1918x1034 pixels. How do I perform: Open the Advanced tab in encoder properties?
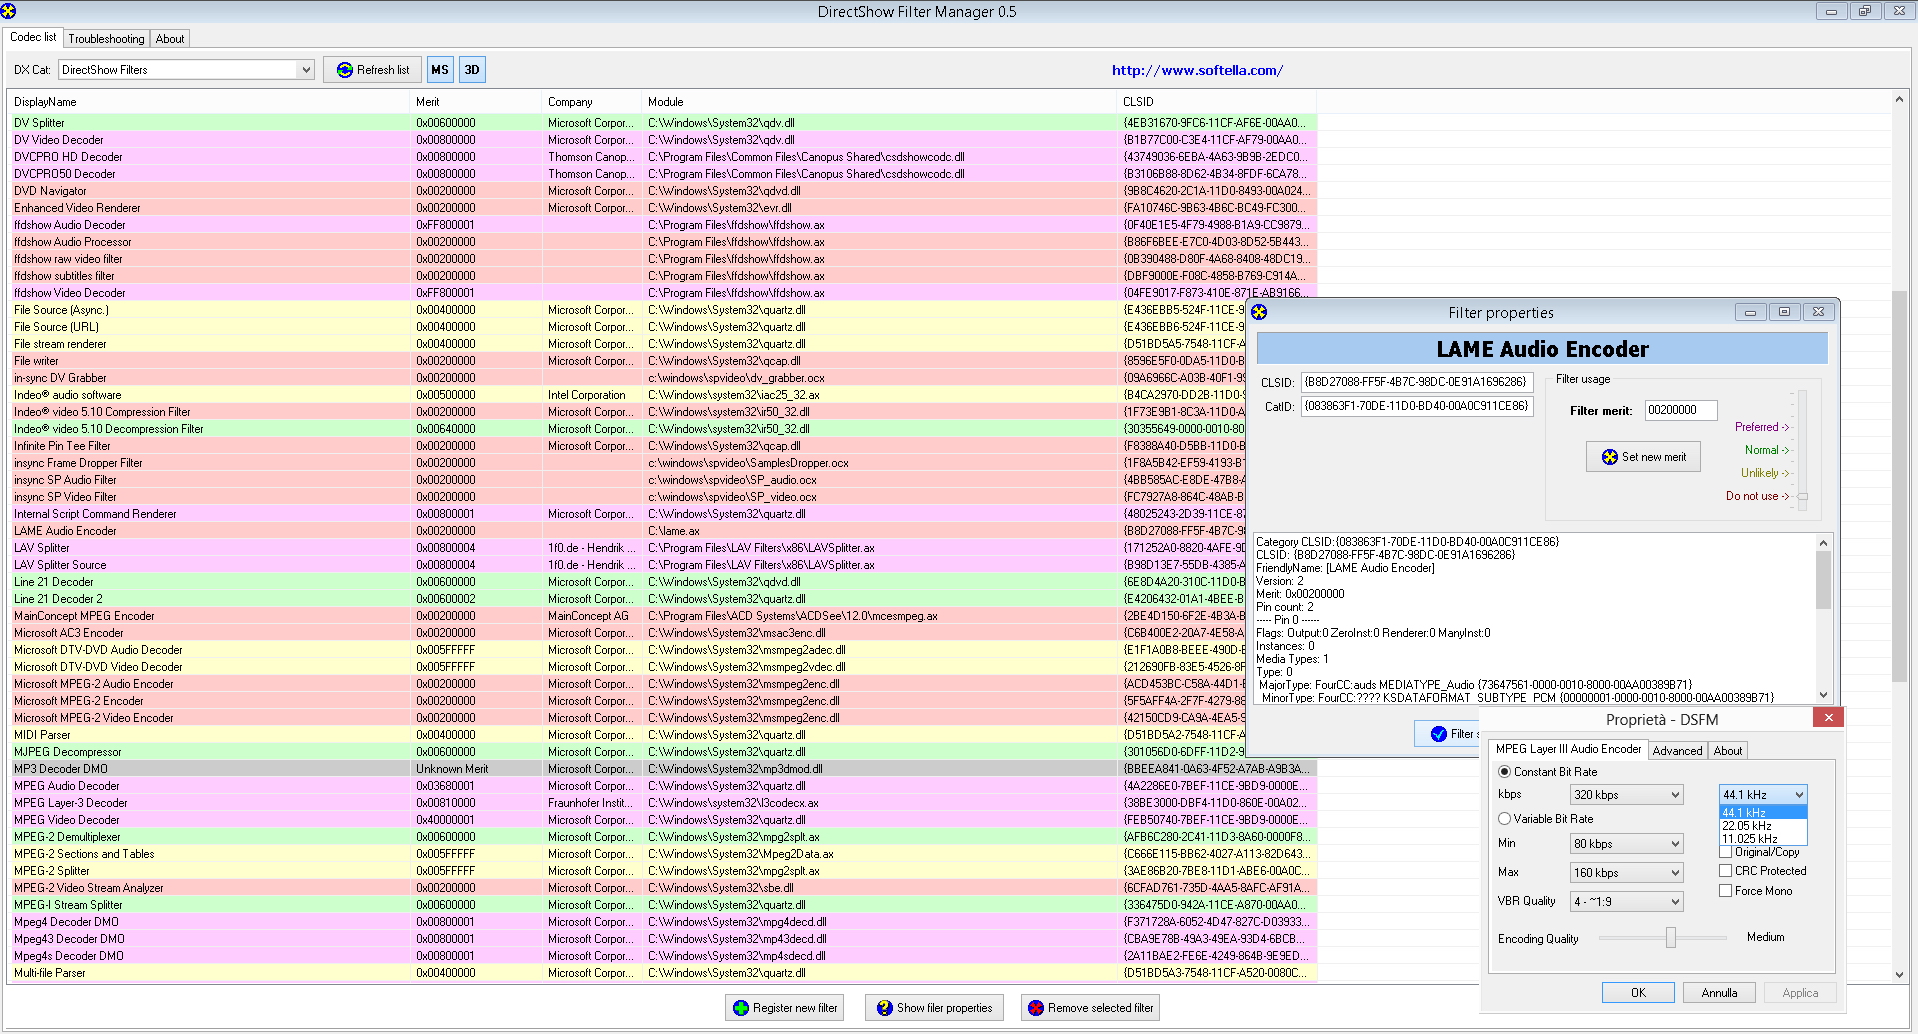pos(1677,751)
